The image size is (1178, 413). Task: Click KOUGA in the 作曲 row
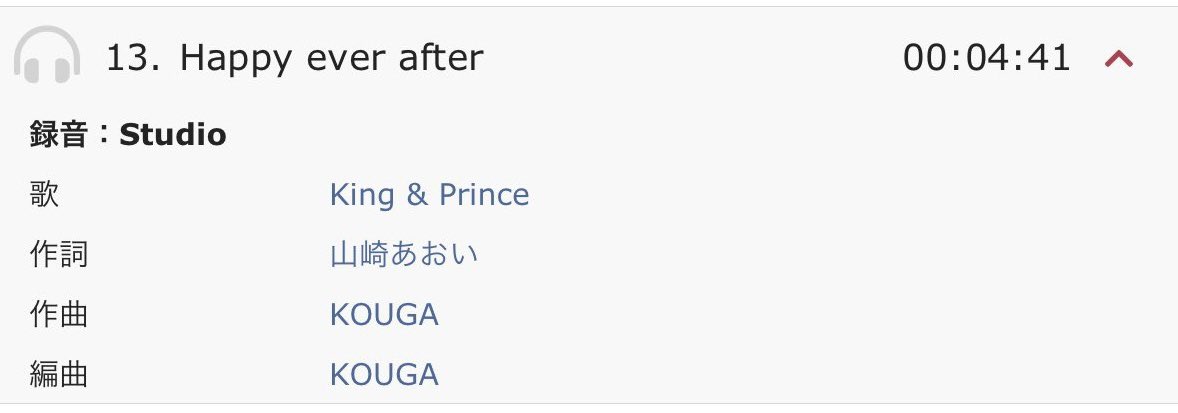pyautogui.click(x=384, y=315)
